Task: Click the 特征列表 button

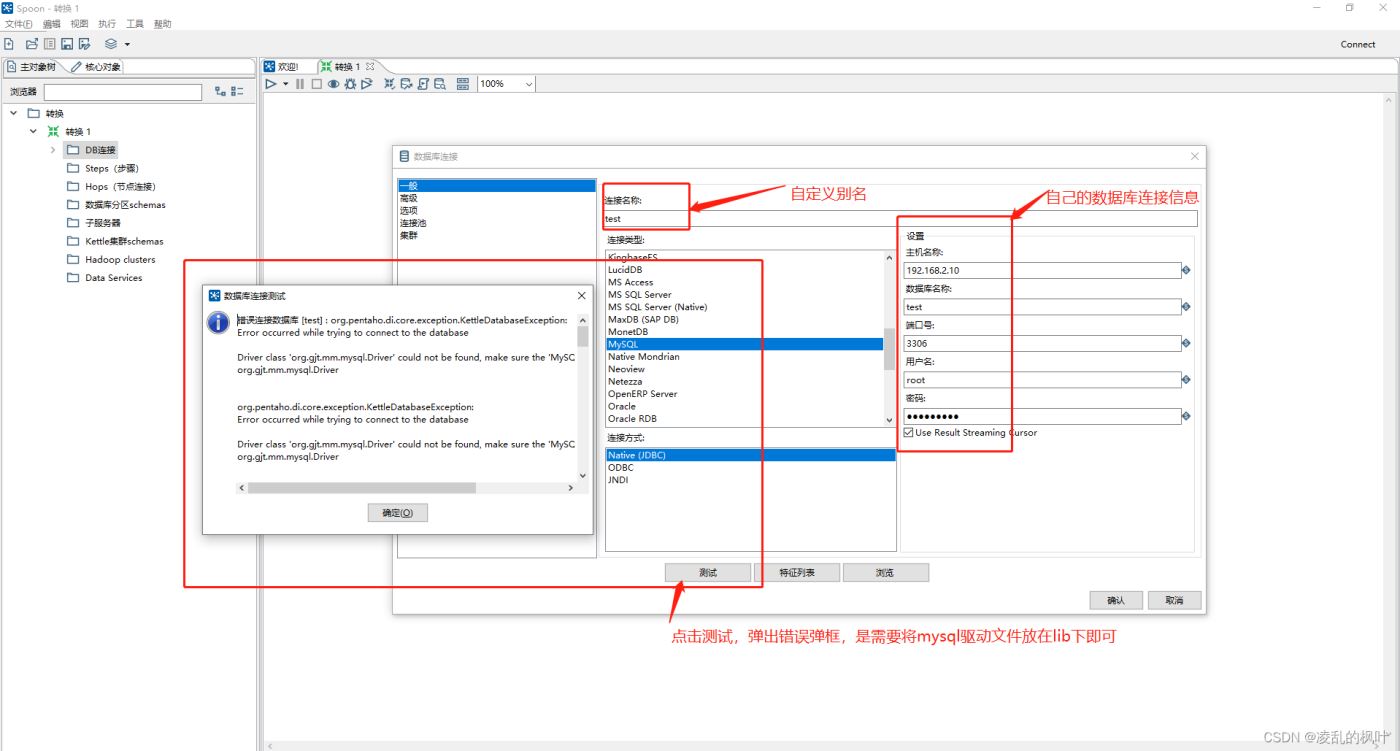Action: [x=797, y=573]
